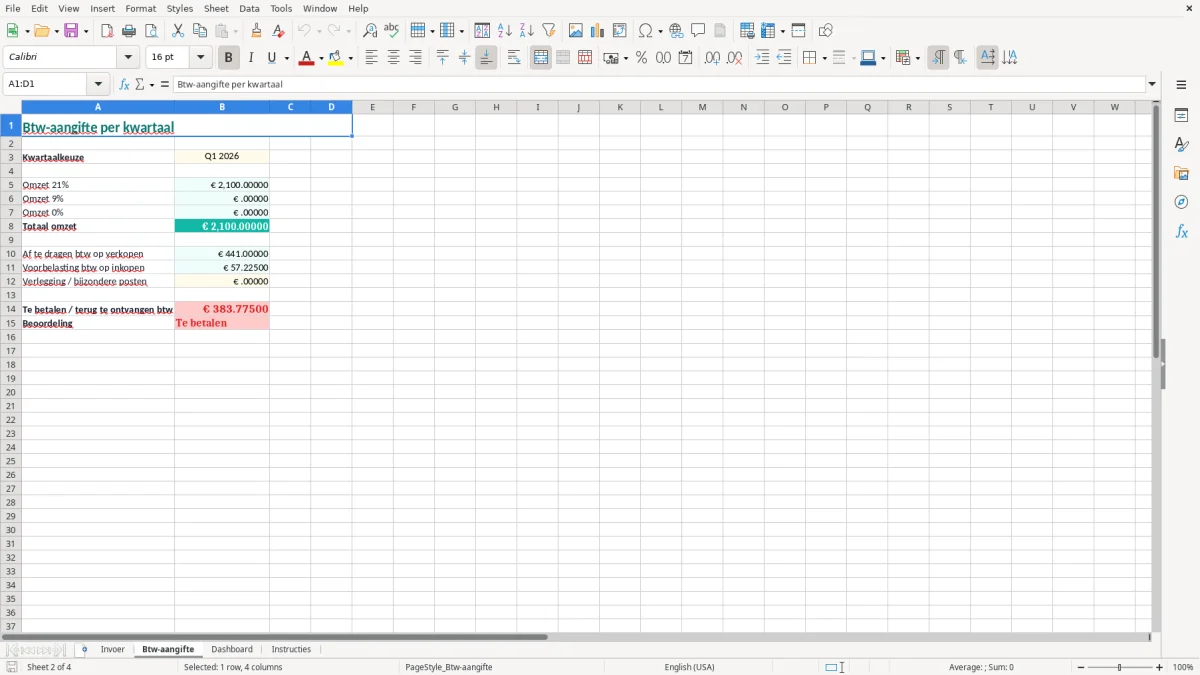Click the zoom out minus button
1200x675 pixels.
pos(1081,667)
